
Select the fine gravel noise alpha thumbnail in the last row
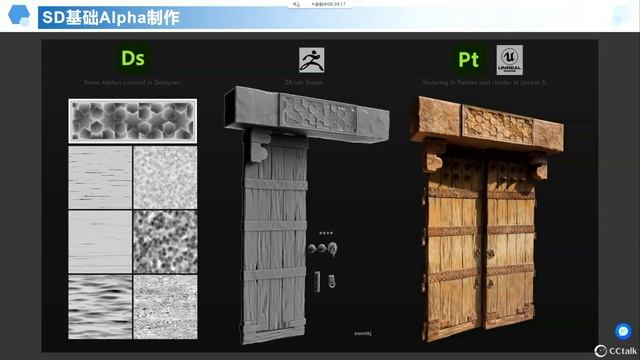165,307
